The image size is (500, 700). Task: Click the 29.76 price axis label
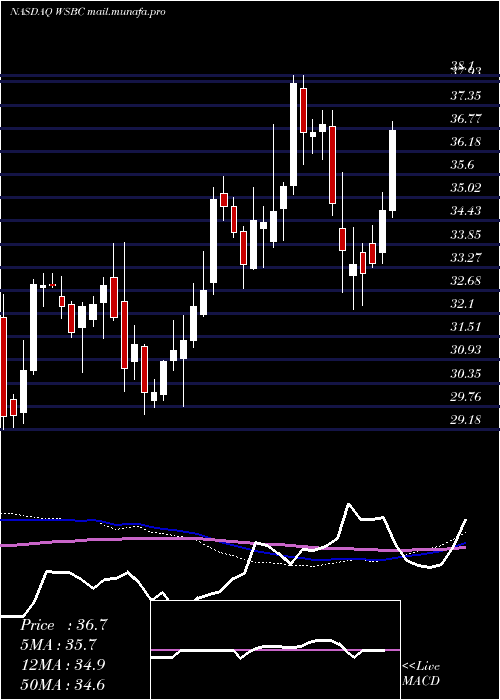coord(466,396)
